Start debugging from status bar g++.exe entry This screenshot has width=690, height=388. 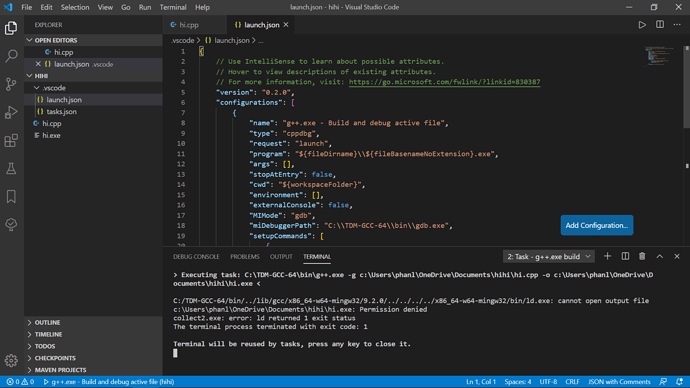tap(109, 382)
